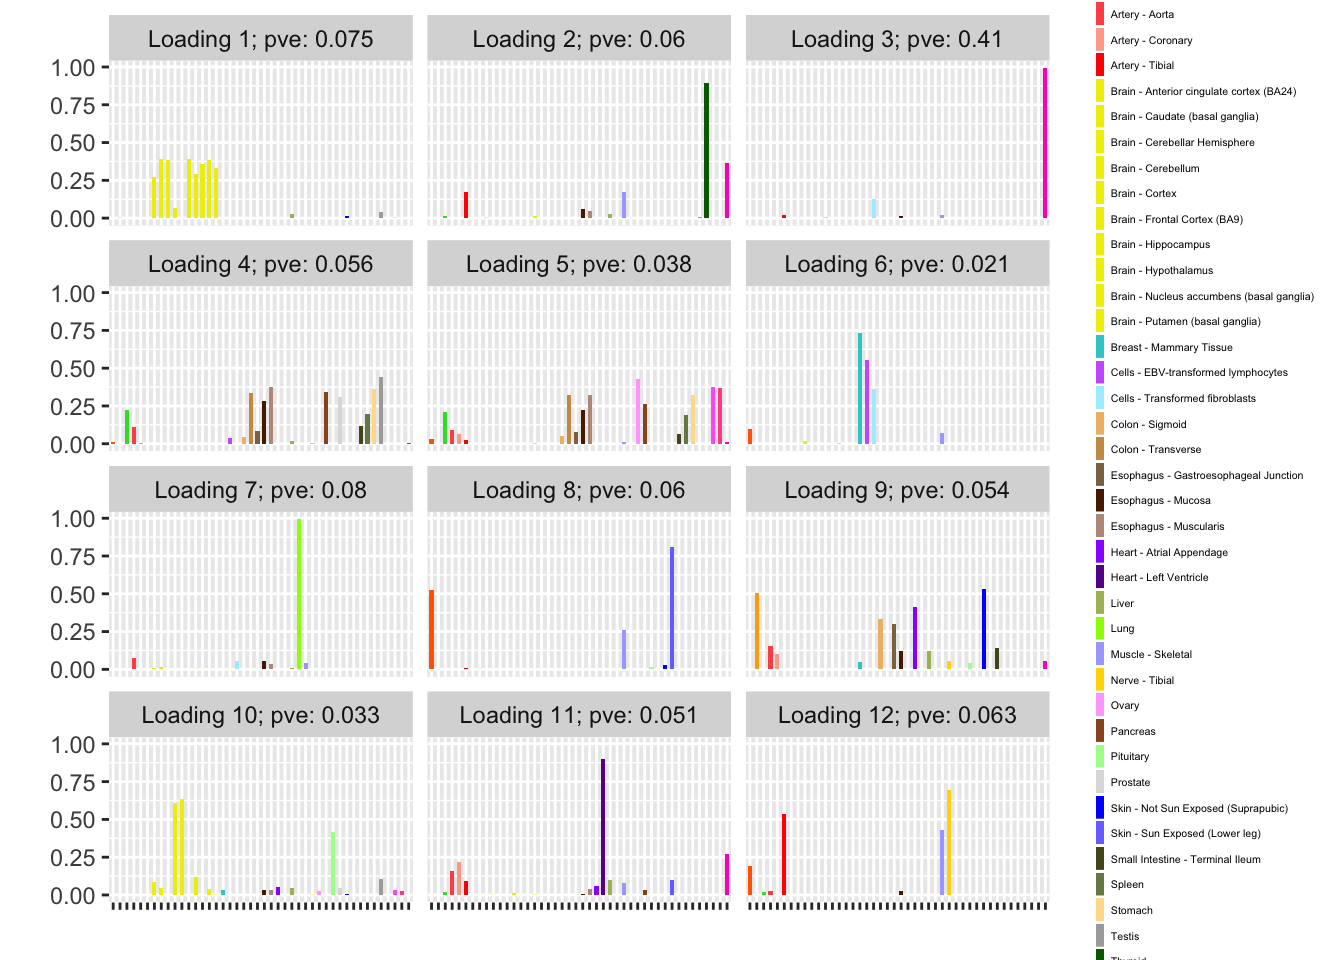Click the Heart - Left Ventricle legend swatch
1344x960 pixels.
click(x=1100, y=577)
